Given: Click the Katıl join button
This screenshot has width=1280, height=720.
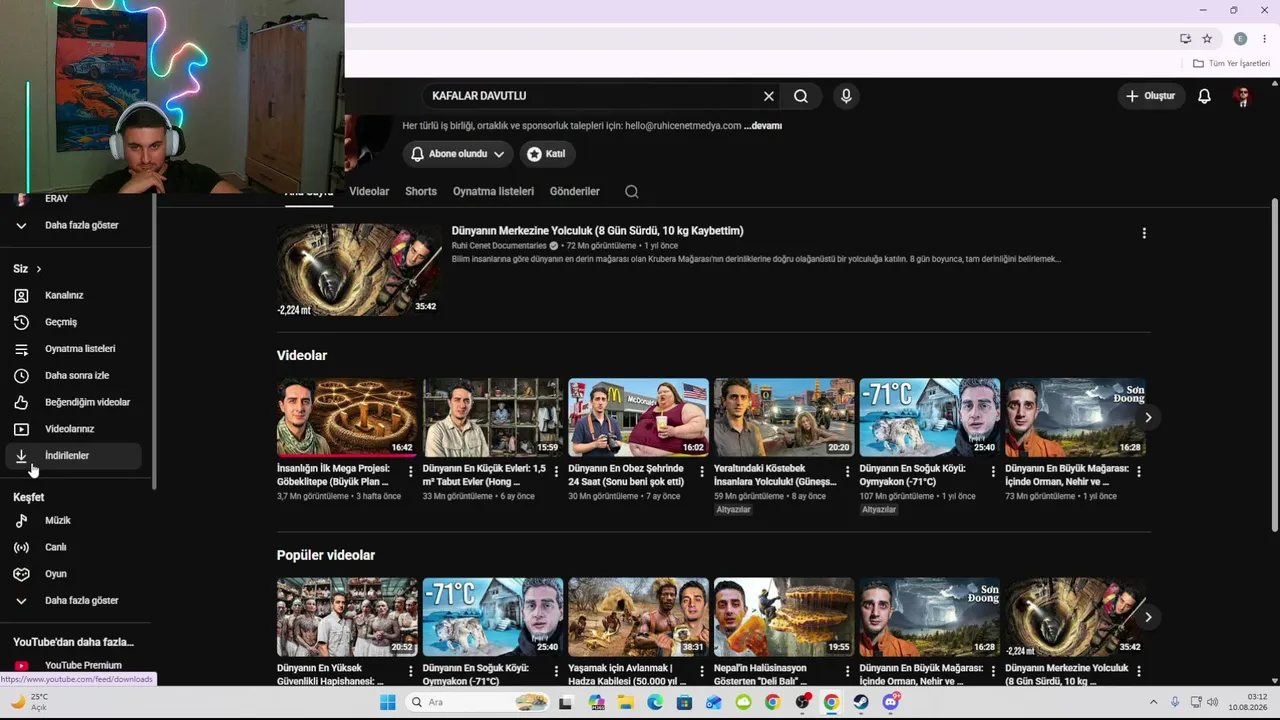Looking at the screenshot, I should [546, 154].
